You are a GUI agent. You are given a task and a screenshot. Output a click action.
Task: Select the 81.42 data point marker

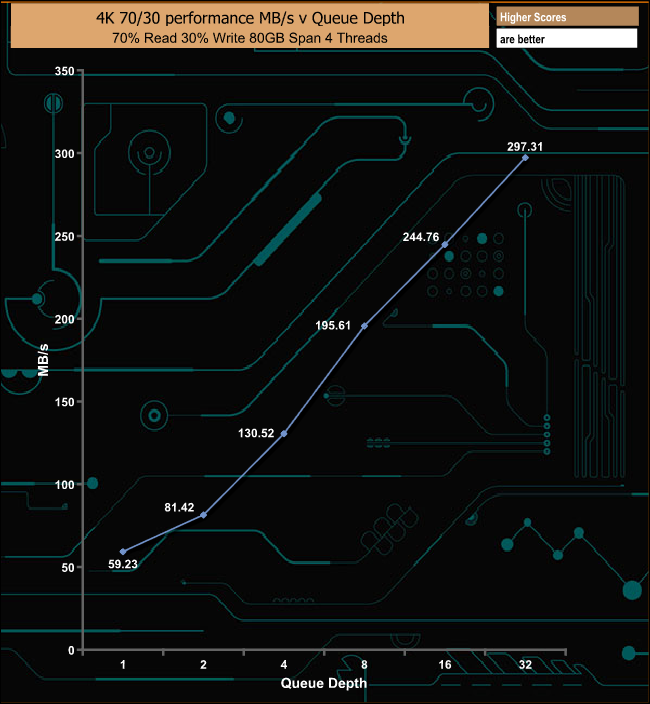click(x=204, y=515)
